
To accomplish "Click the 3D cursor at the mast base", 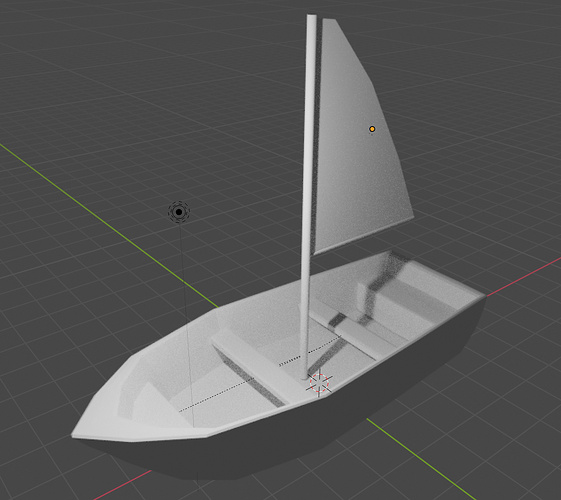I will (319, 383).
